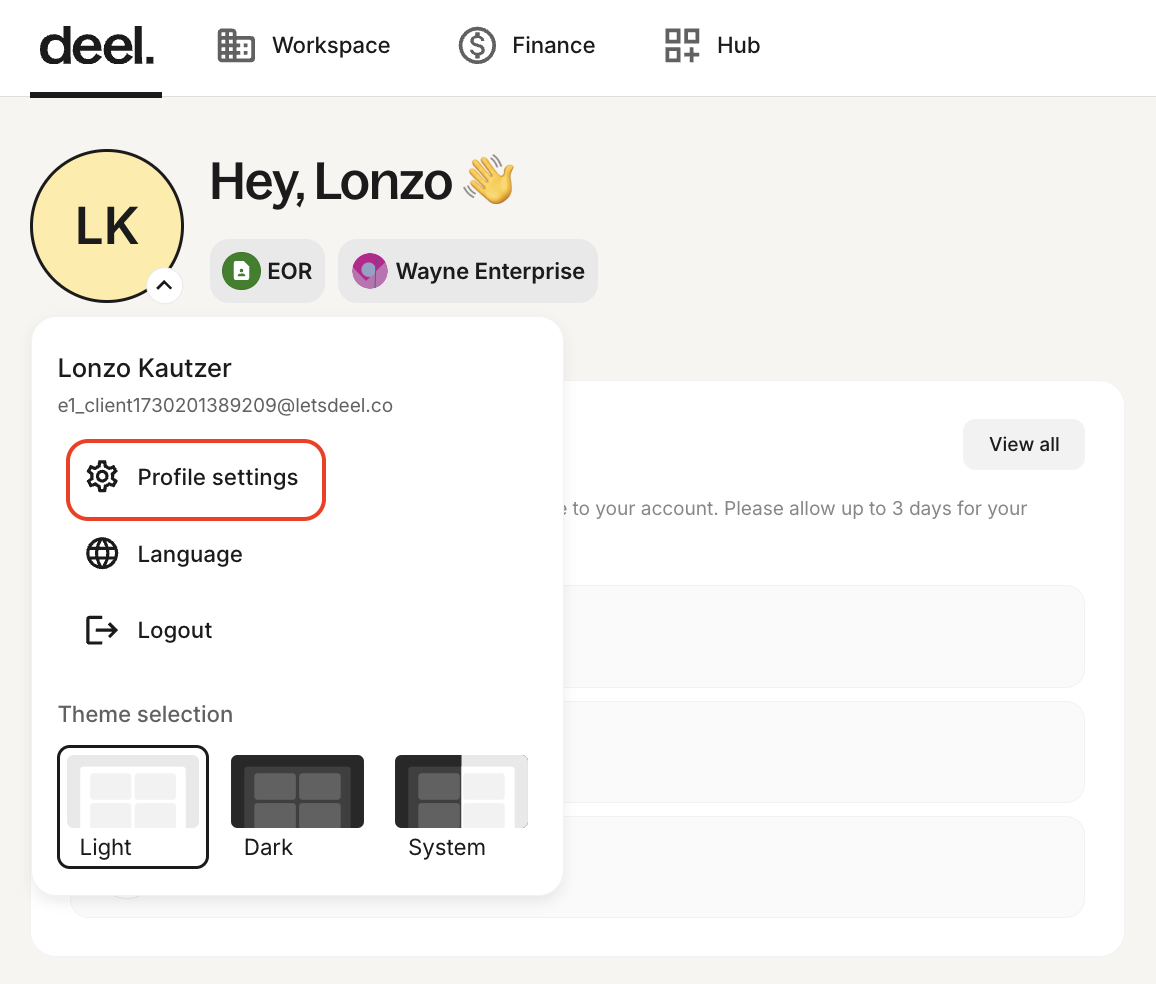The width and height of the screenshot is (1156, 984).
Task: Click the Logout arrow icon
Action: 101,630
